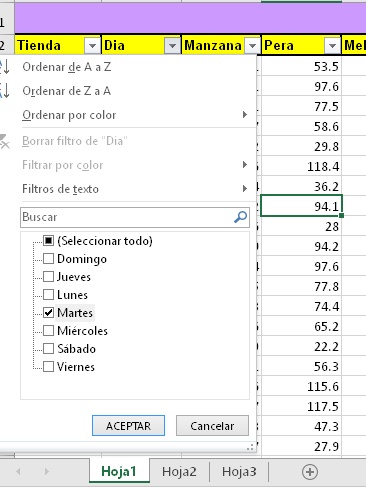Click the clear filter funnel icon

point(5,141)
